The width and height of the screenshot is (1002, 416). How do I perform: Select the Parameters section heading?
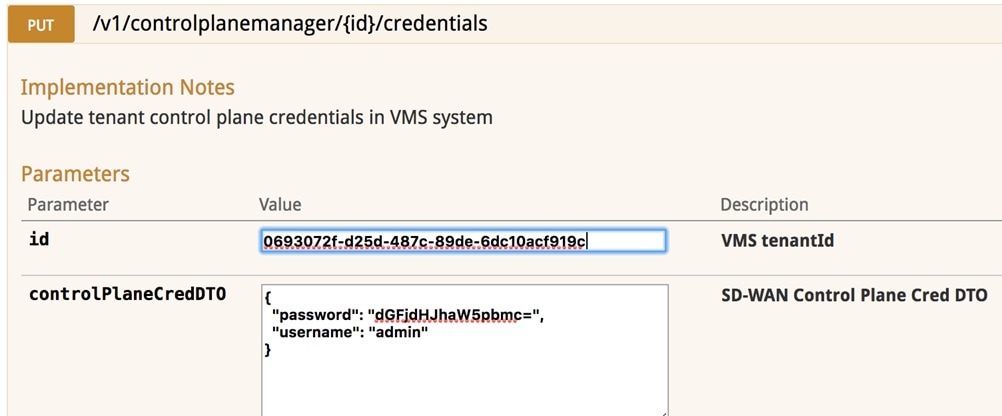pos(75,173)
